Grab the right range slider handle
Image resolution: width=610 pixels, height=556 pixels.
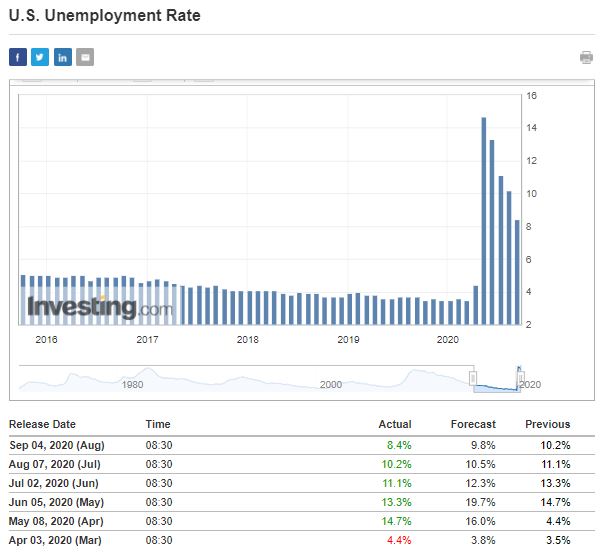521,378
